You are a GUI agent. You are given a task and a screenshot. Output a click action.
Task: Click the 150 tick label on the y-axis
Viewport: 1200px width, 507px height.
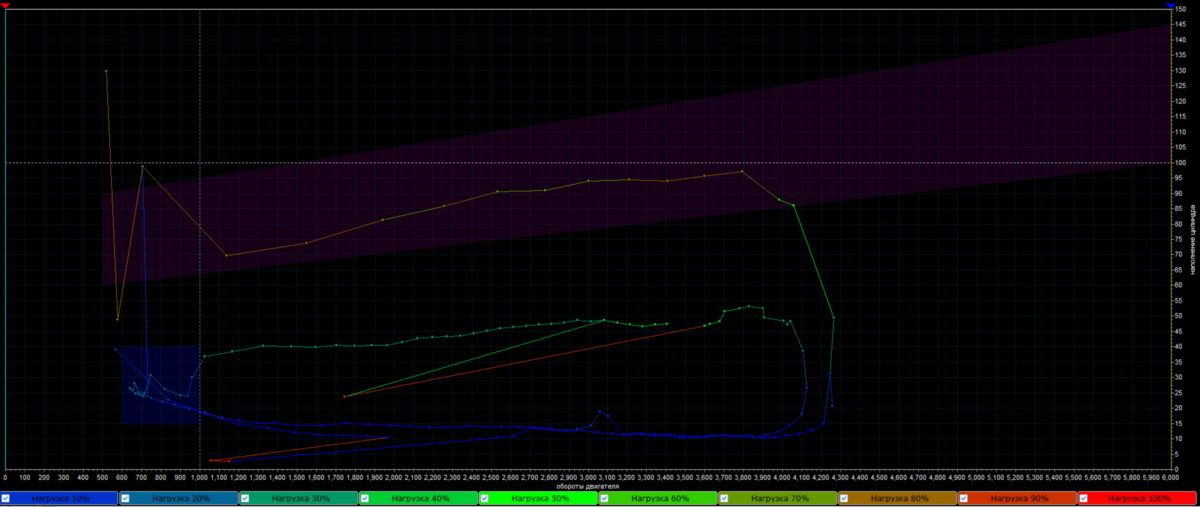point(1180,9)
